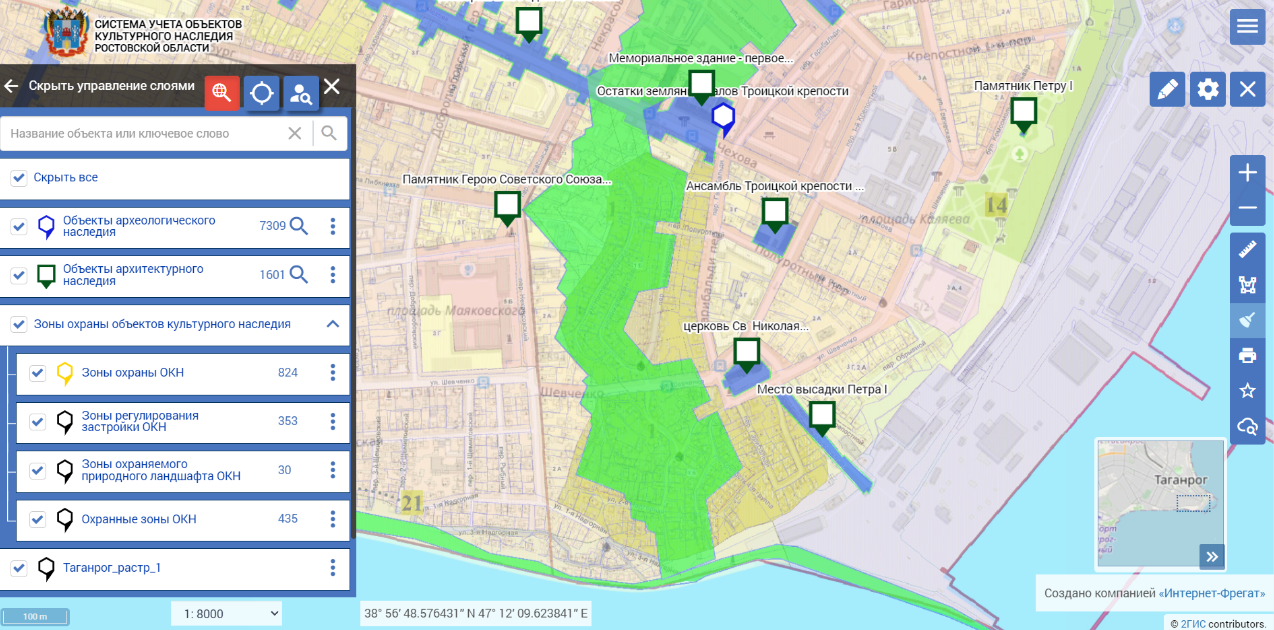Image resolution: width=1274 pixels, height=630 pixels.
Task: Uncheck the Зоны охраны ОКН layer
Action: [38, 373]
